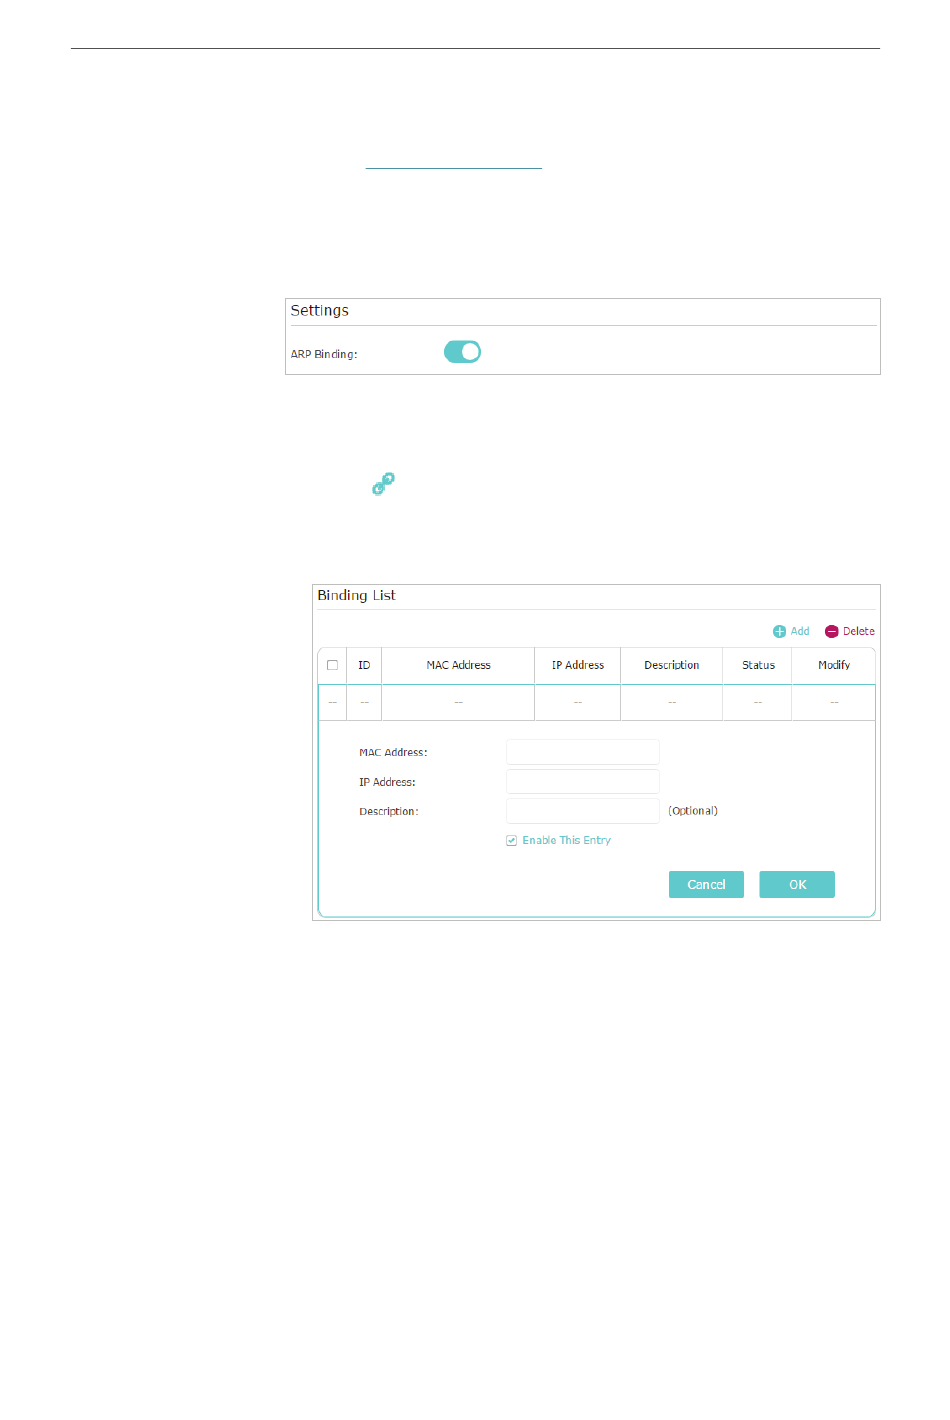This screenshot has width=950, height=1420.
Task: Click the ARP Binding label
Action: coord(324,354)
